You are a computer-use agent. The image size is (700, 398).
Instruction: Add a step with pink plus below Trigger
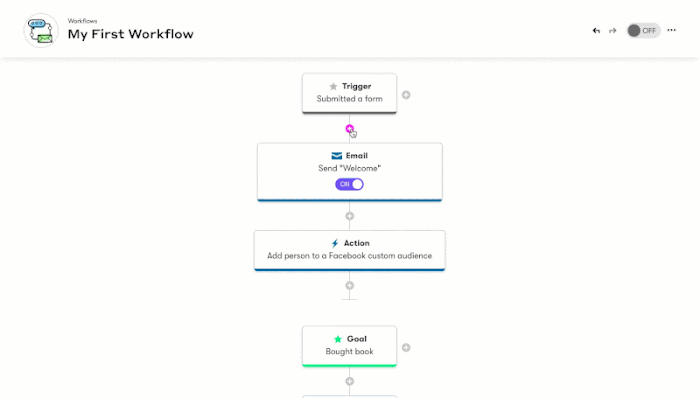click(350, 129)
